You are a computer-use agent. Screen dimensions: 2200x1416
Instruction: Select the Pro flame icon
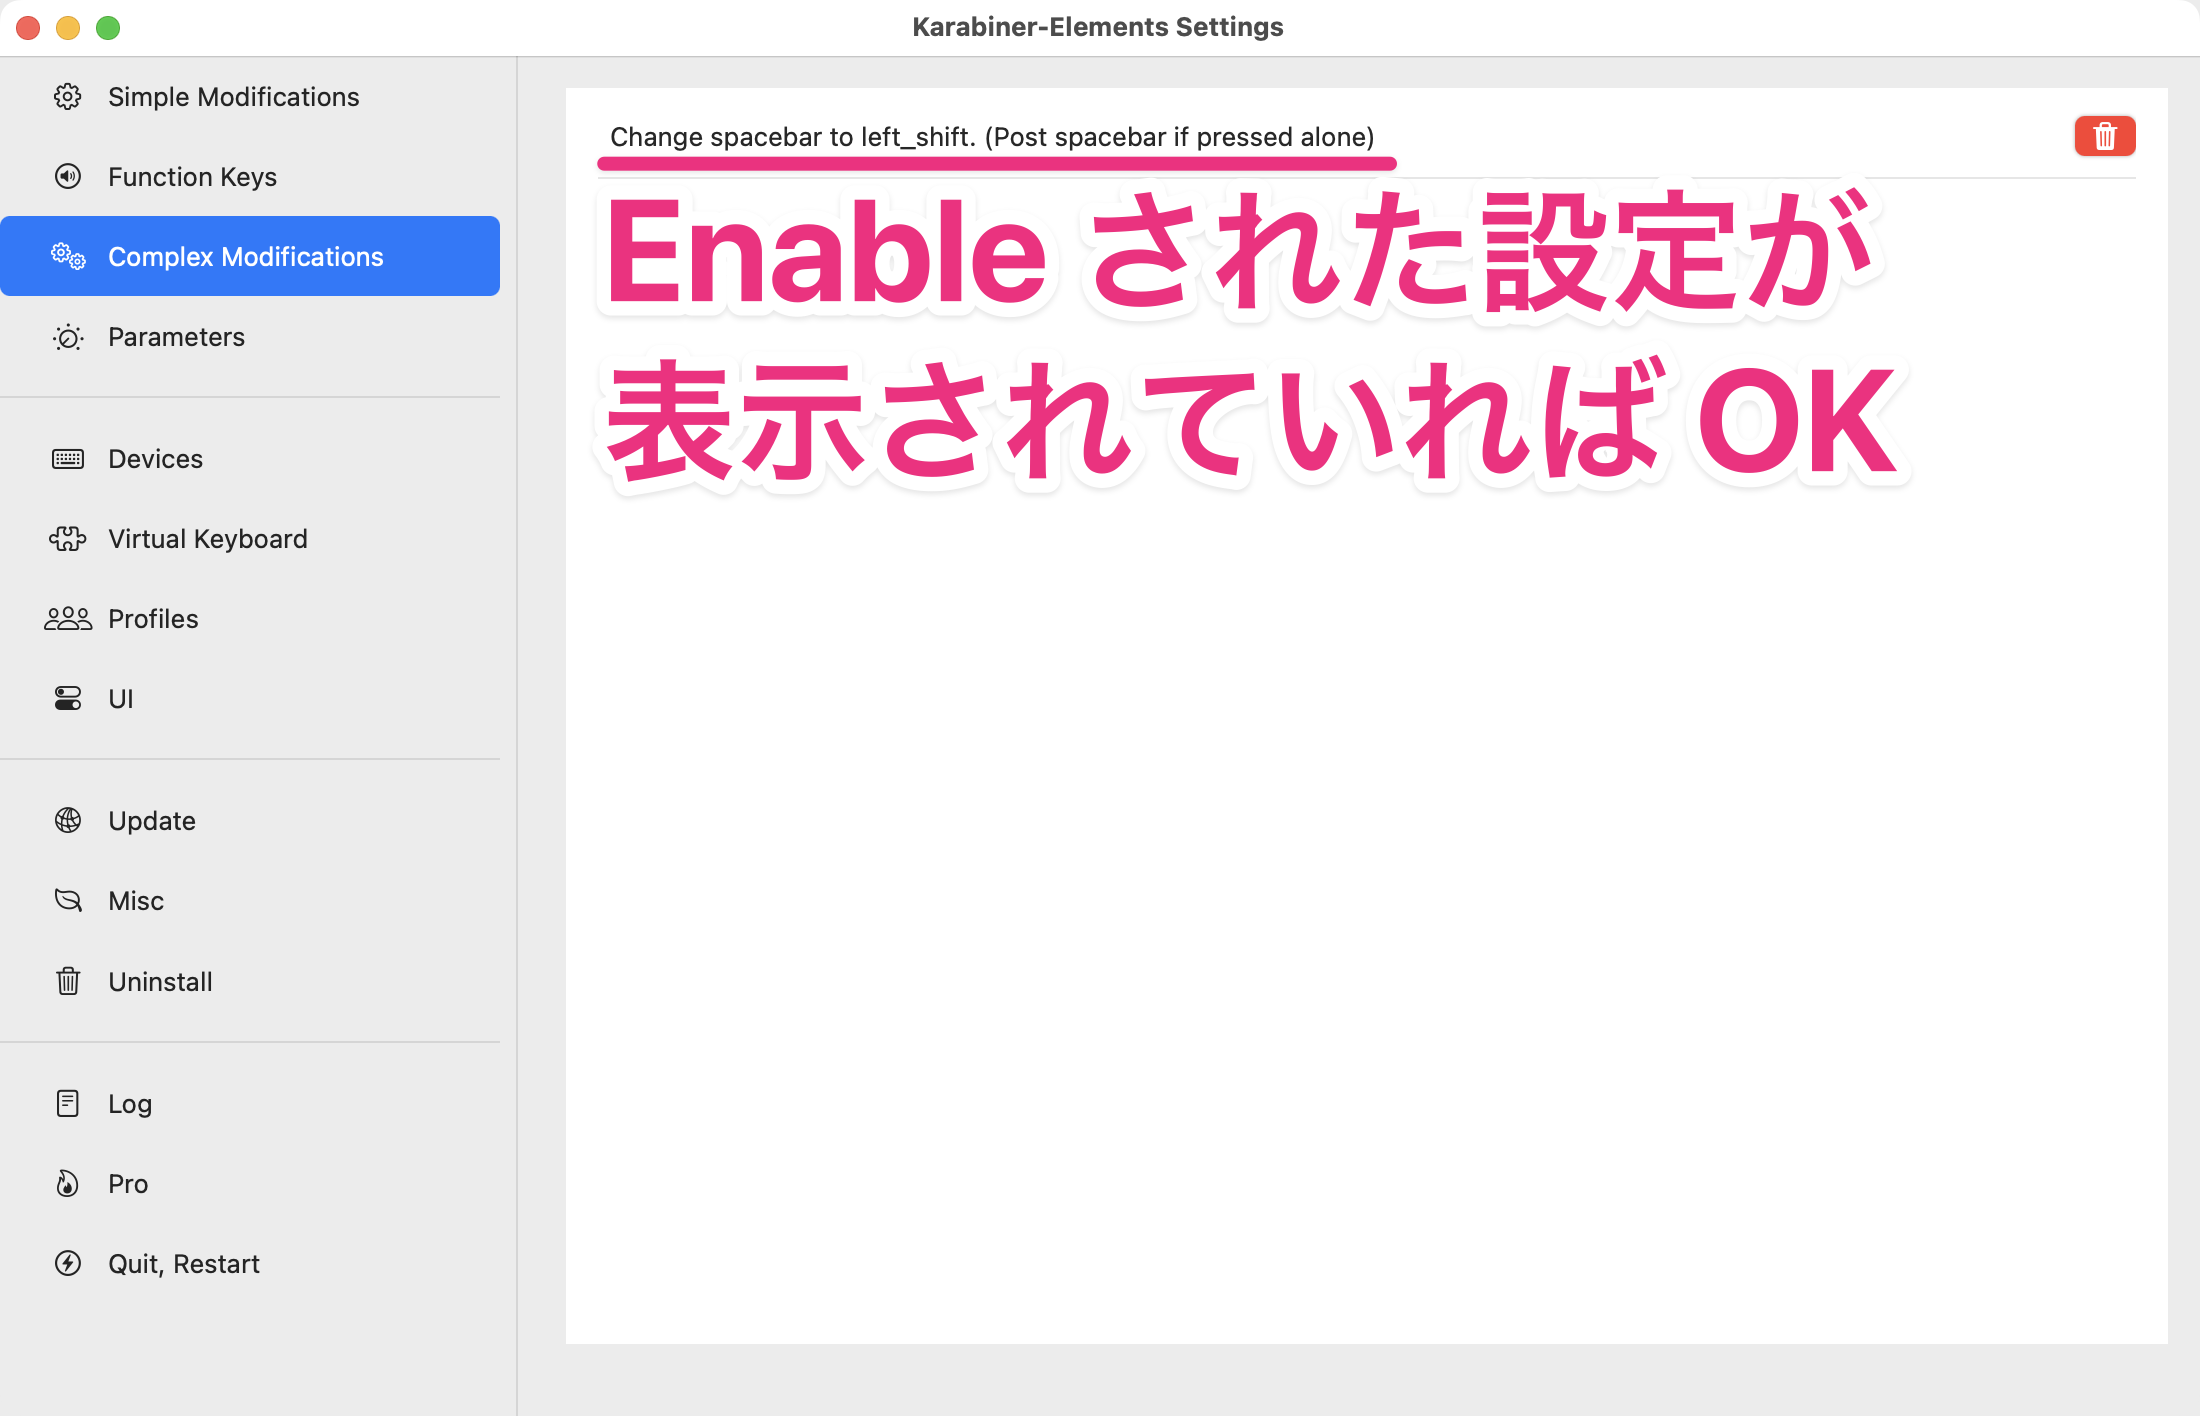(67, 1183)
